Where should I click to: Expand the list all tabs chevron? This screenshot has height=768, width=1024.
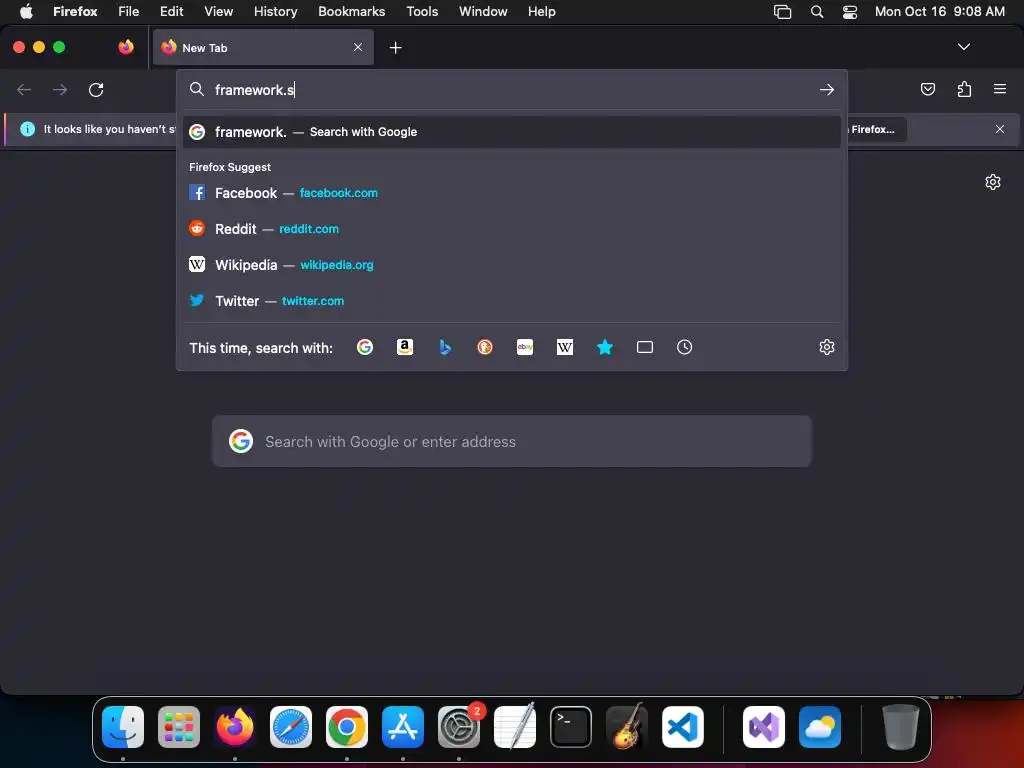pos(963,47)
